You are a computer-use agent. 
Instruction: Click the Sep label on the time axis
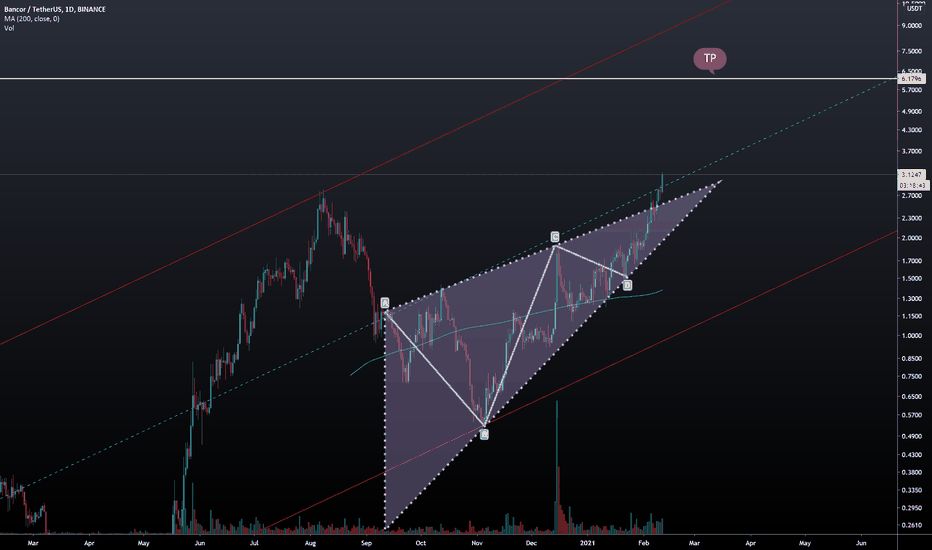(366, 543)
